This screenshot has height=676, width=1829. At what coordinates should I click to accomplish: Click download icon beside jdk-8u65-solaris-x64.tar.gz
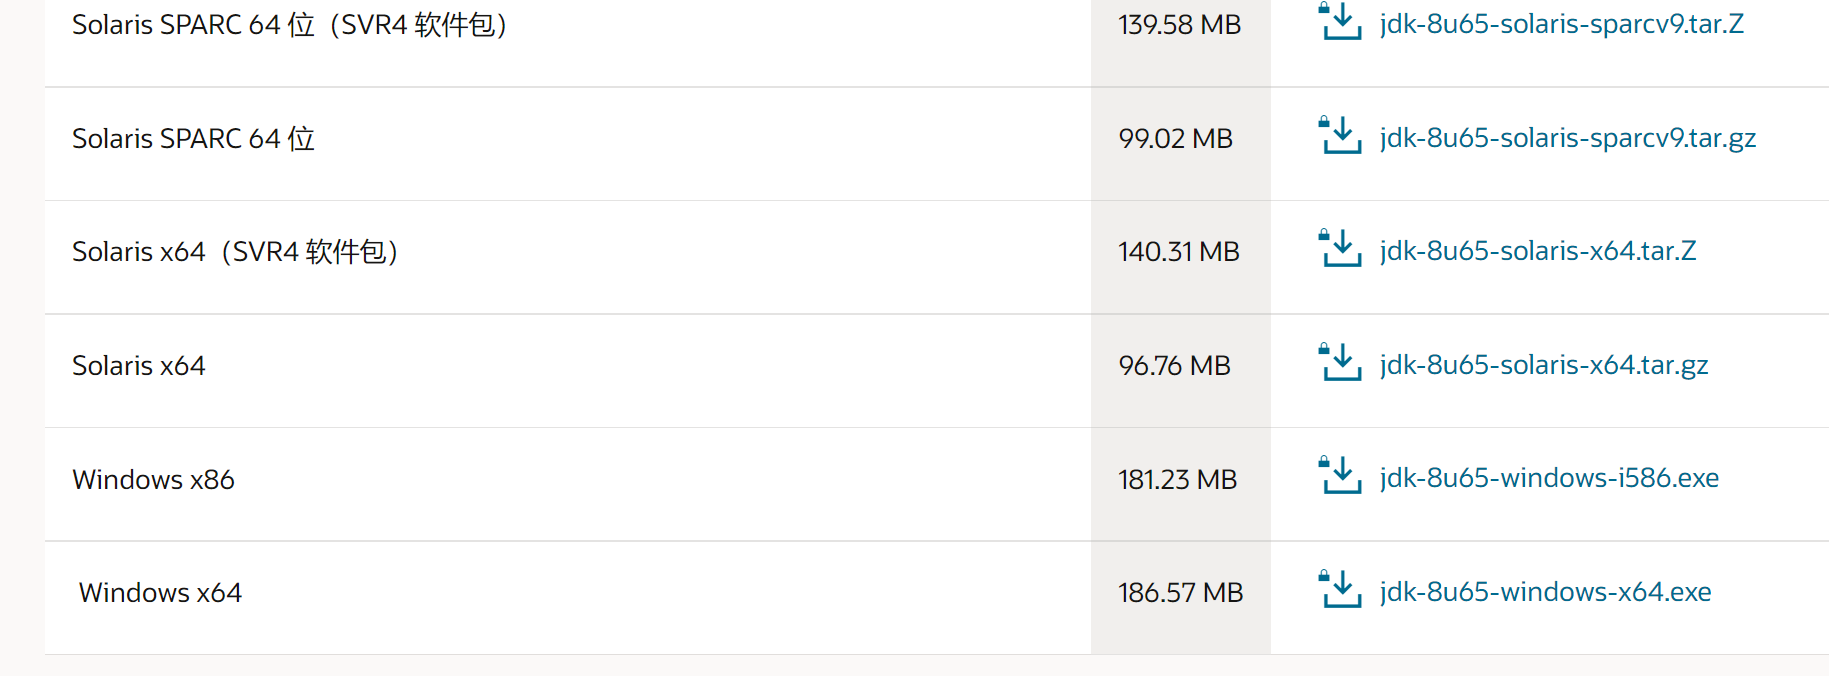pos(1340,363)
